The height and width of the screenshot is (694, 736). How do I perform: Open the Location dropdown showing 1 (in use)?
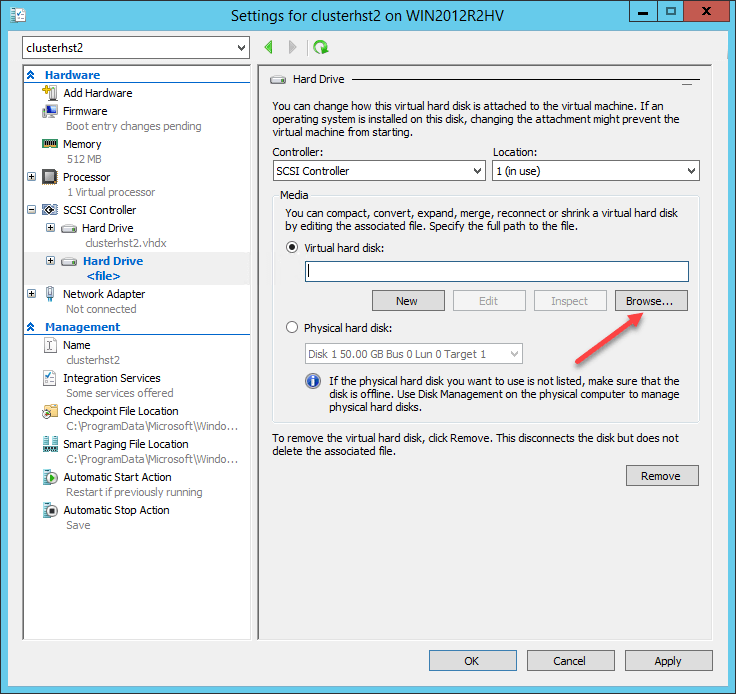[x=596, y=171]
